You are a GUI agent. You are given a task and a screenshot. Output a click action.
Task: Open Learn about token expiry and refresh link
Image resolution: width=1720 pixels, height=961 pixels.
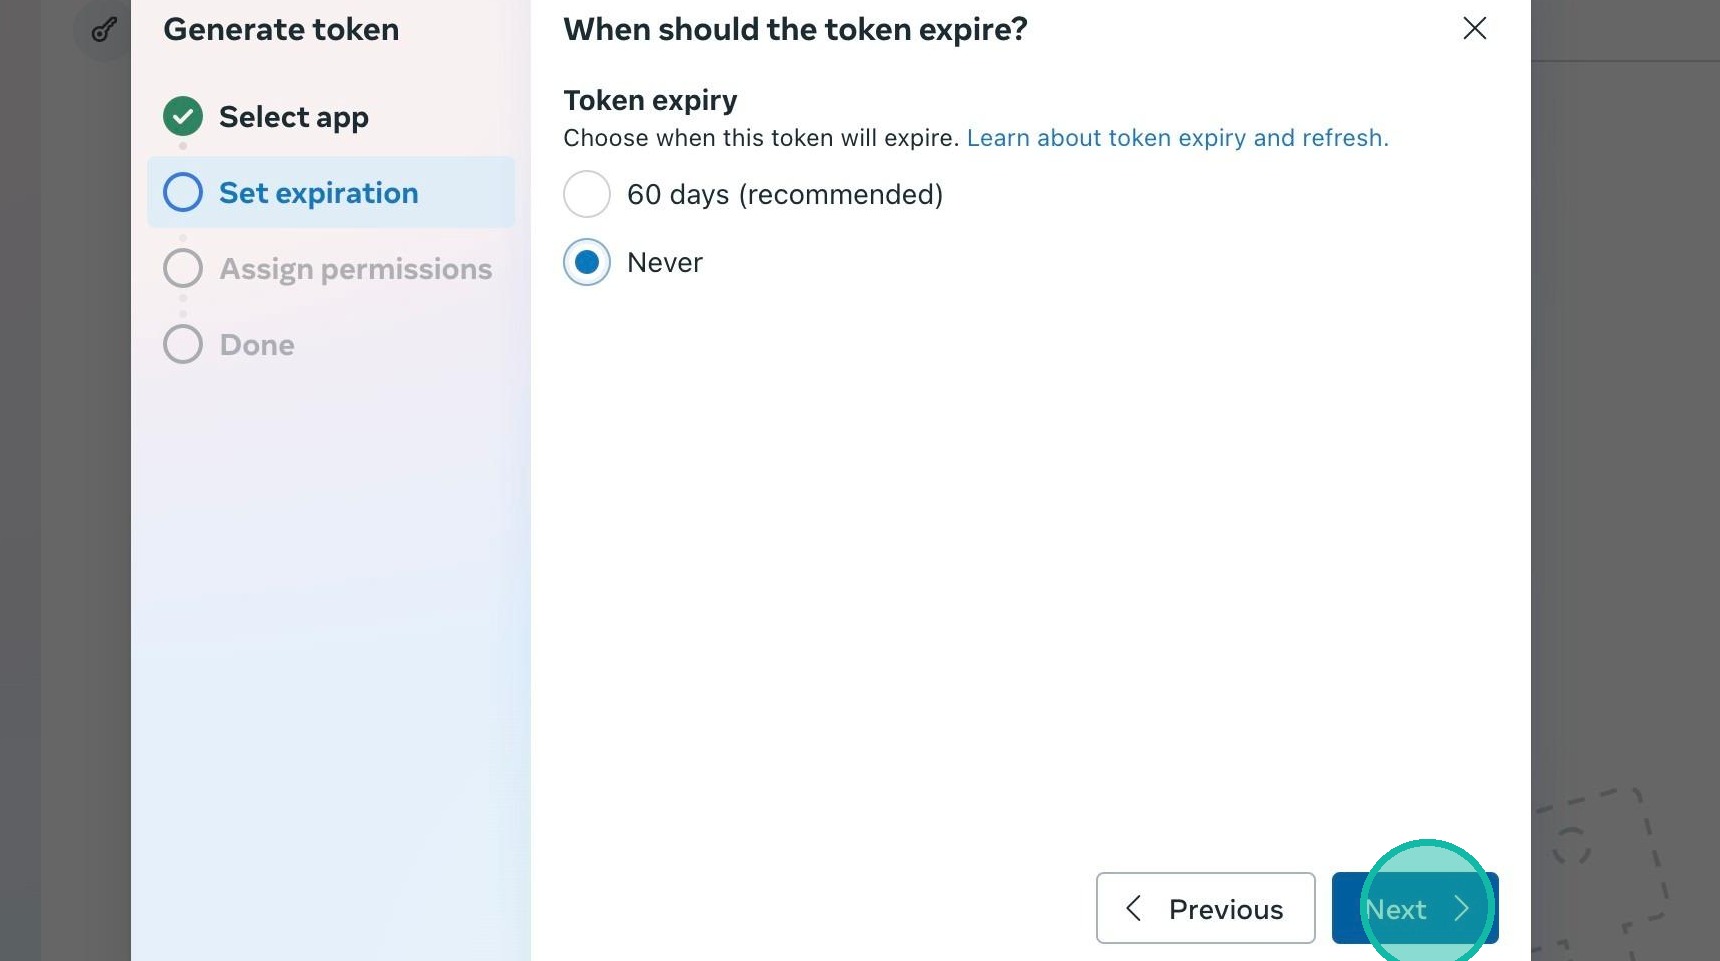[x=1177, y=138]
